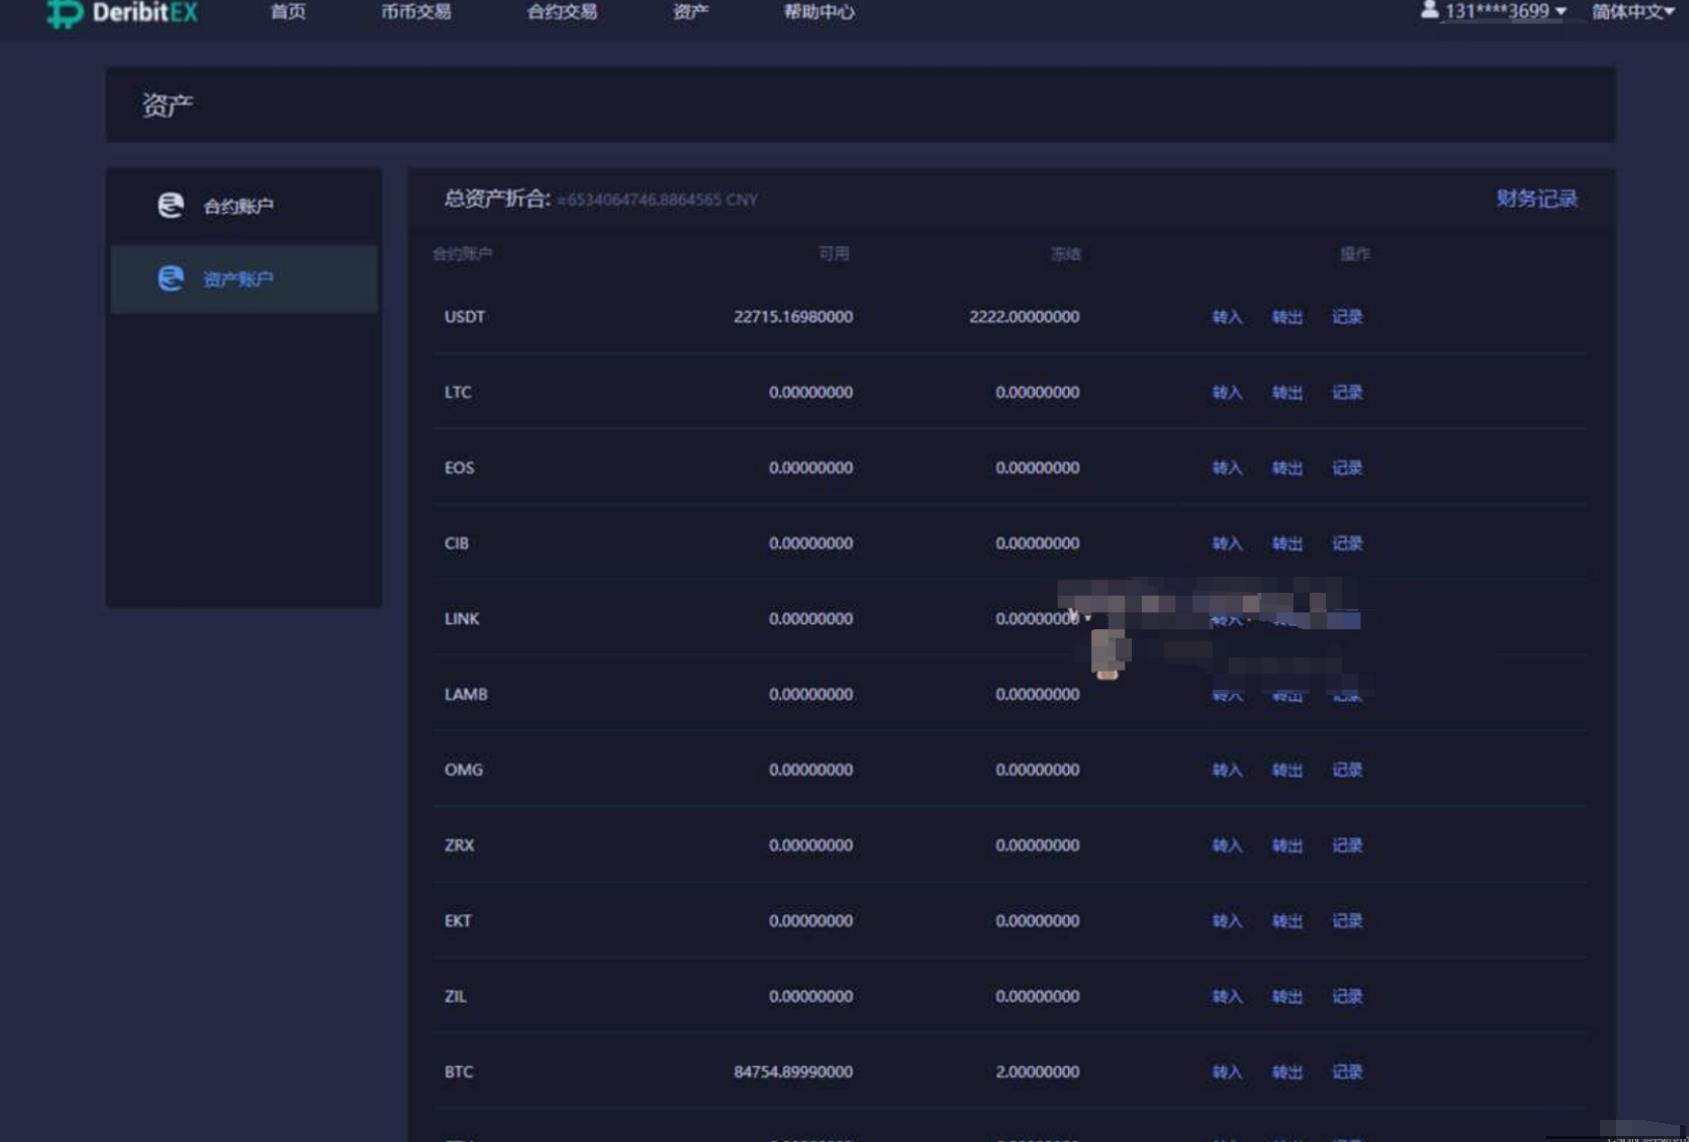Click 记录 for LTC

[x=1347, y=392]
